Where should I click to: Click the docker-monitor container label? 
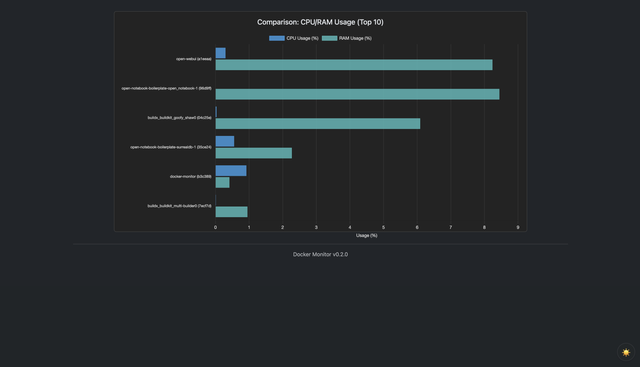(x=191, y=176)
